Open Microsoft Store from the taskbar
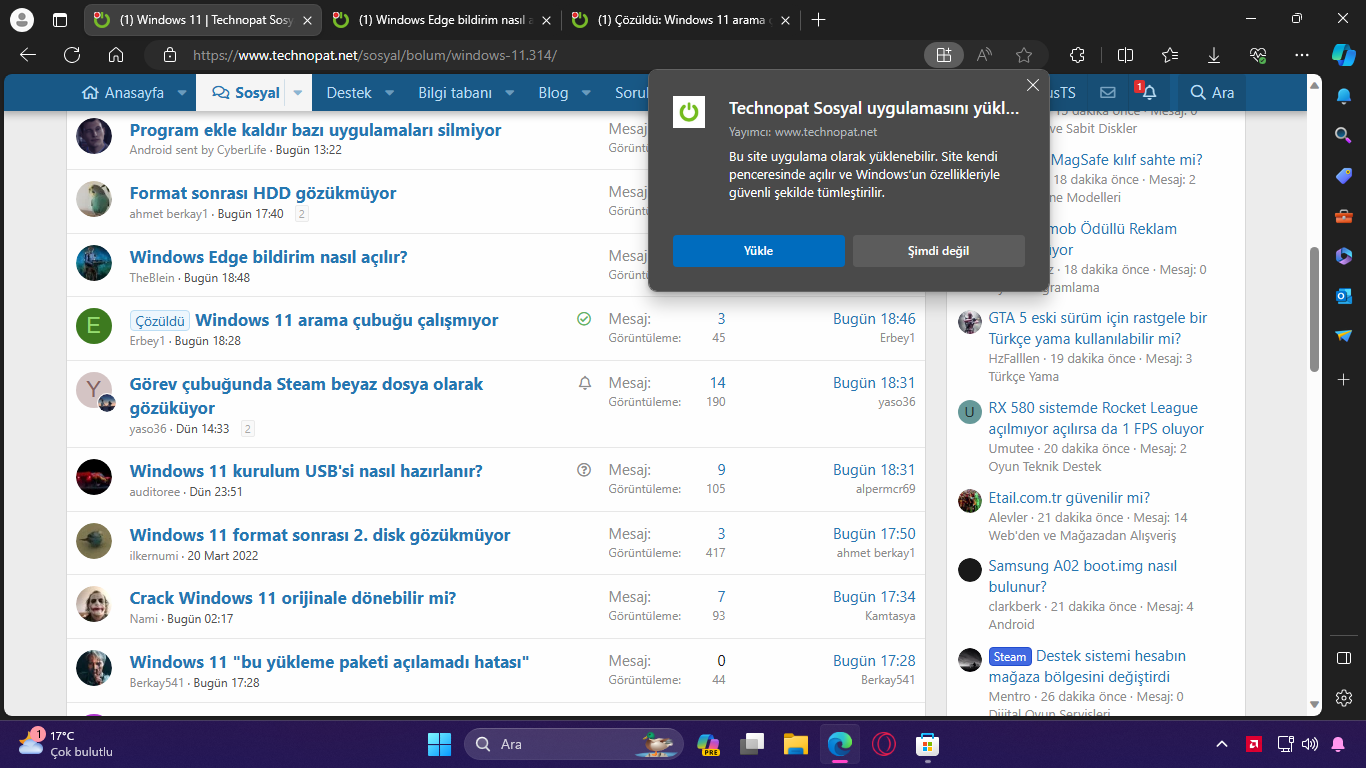Viewport: 1366px width, 768px height. 927,744
